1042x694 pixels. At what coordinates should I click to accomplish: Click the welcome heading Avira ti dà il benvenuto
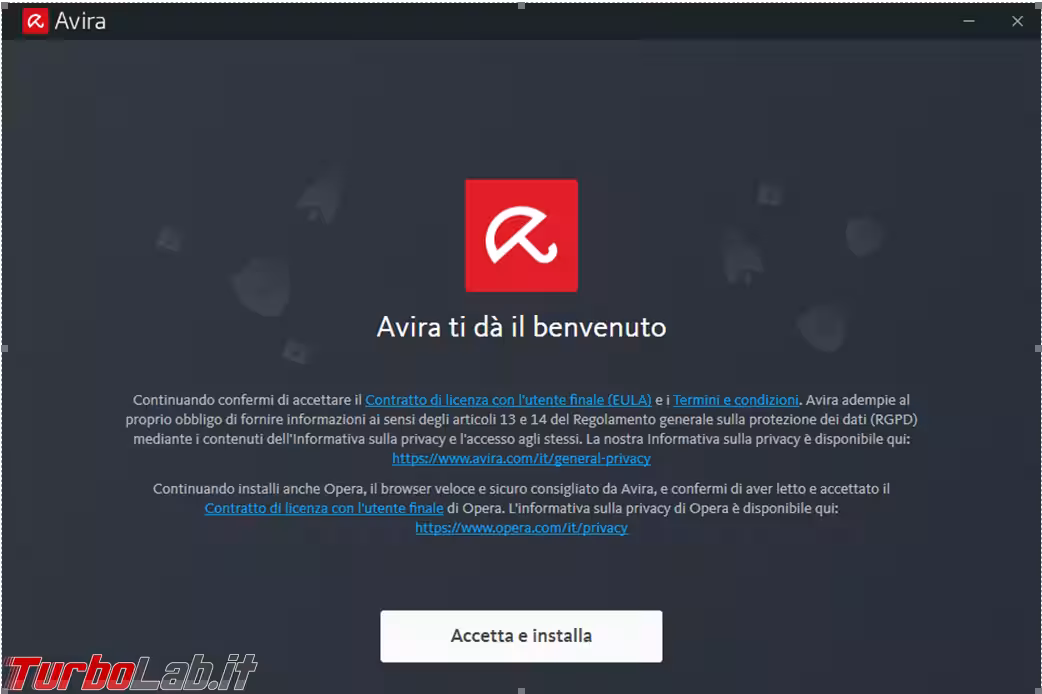[x=521, y=327]
